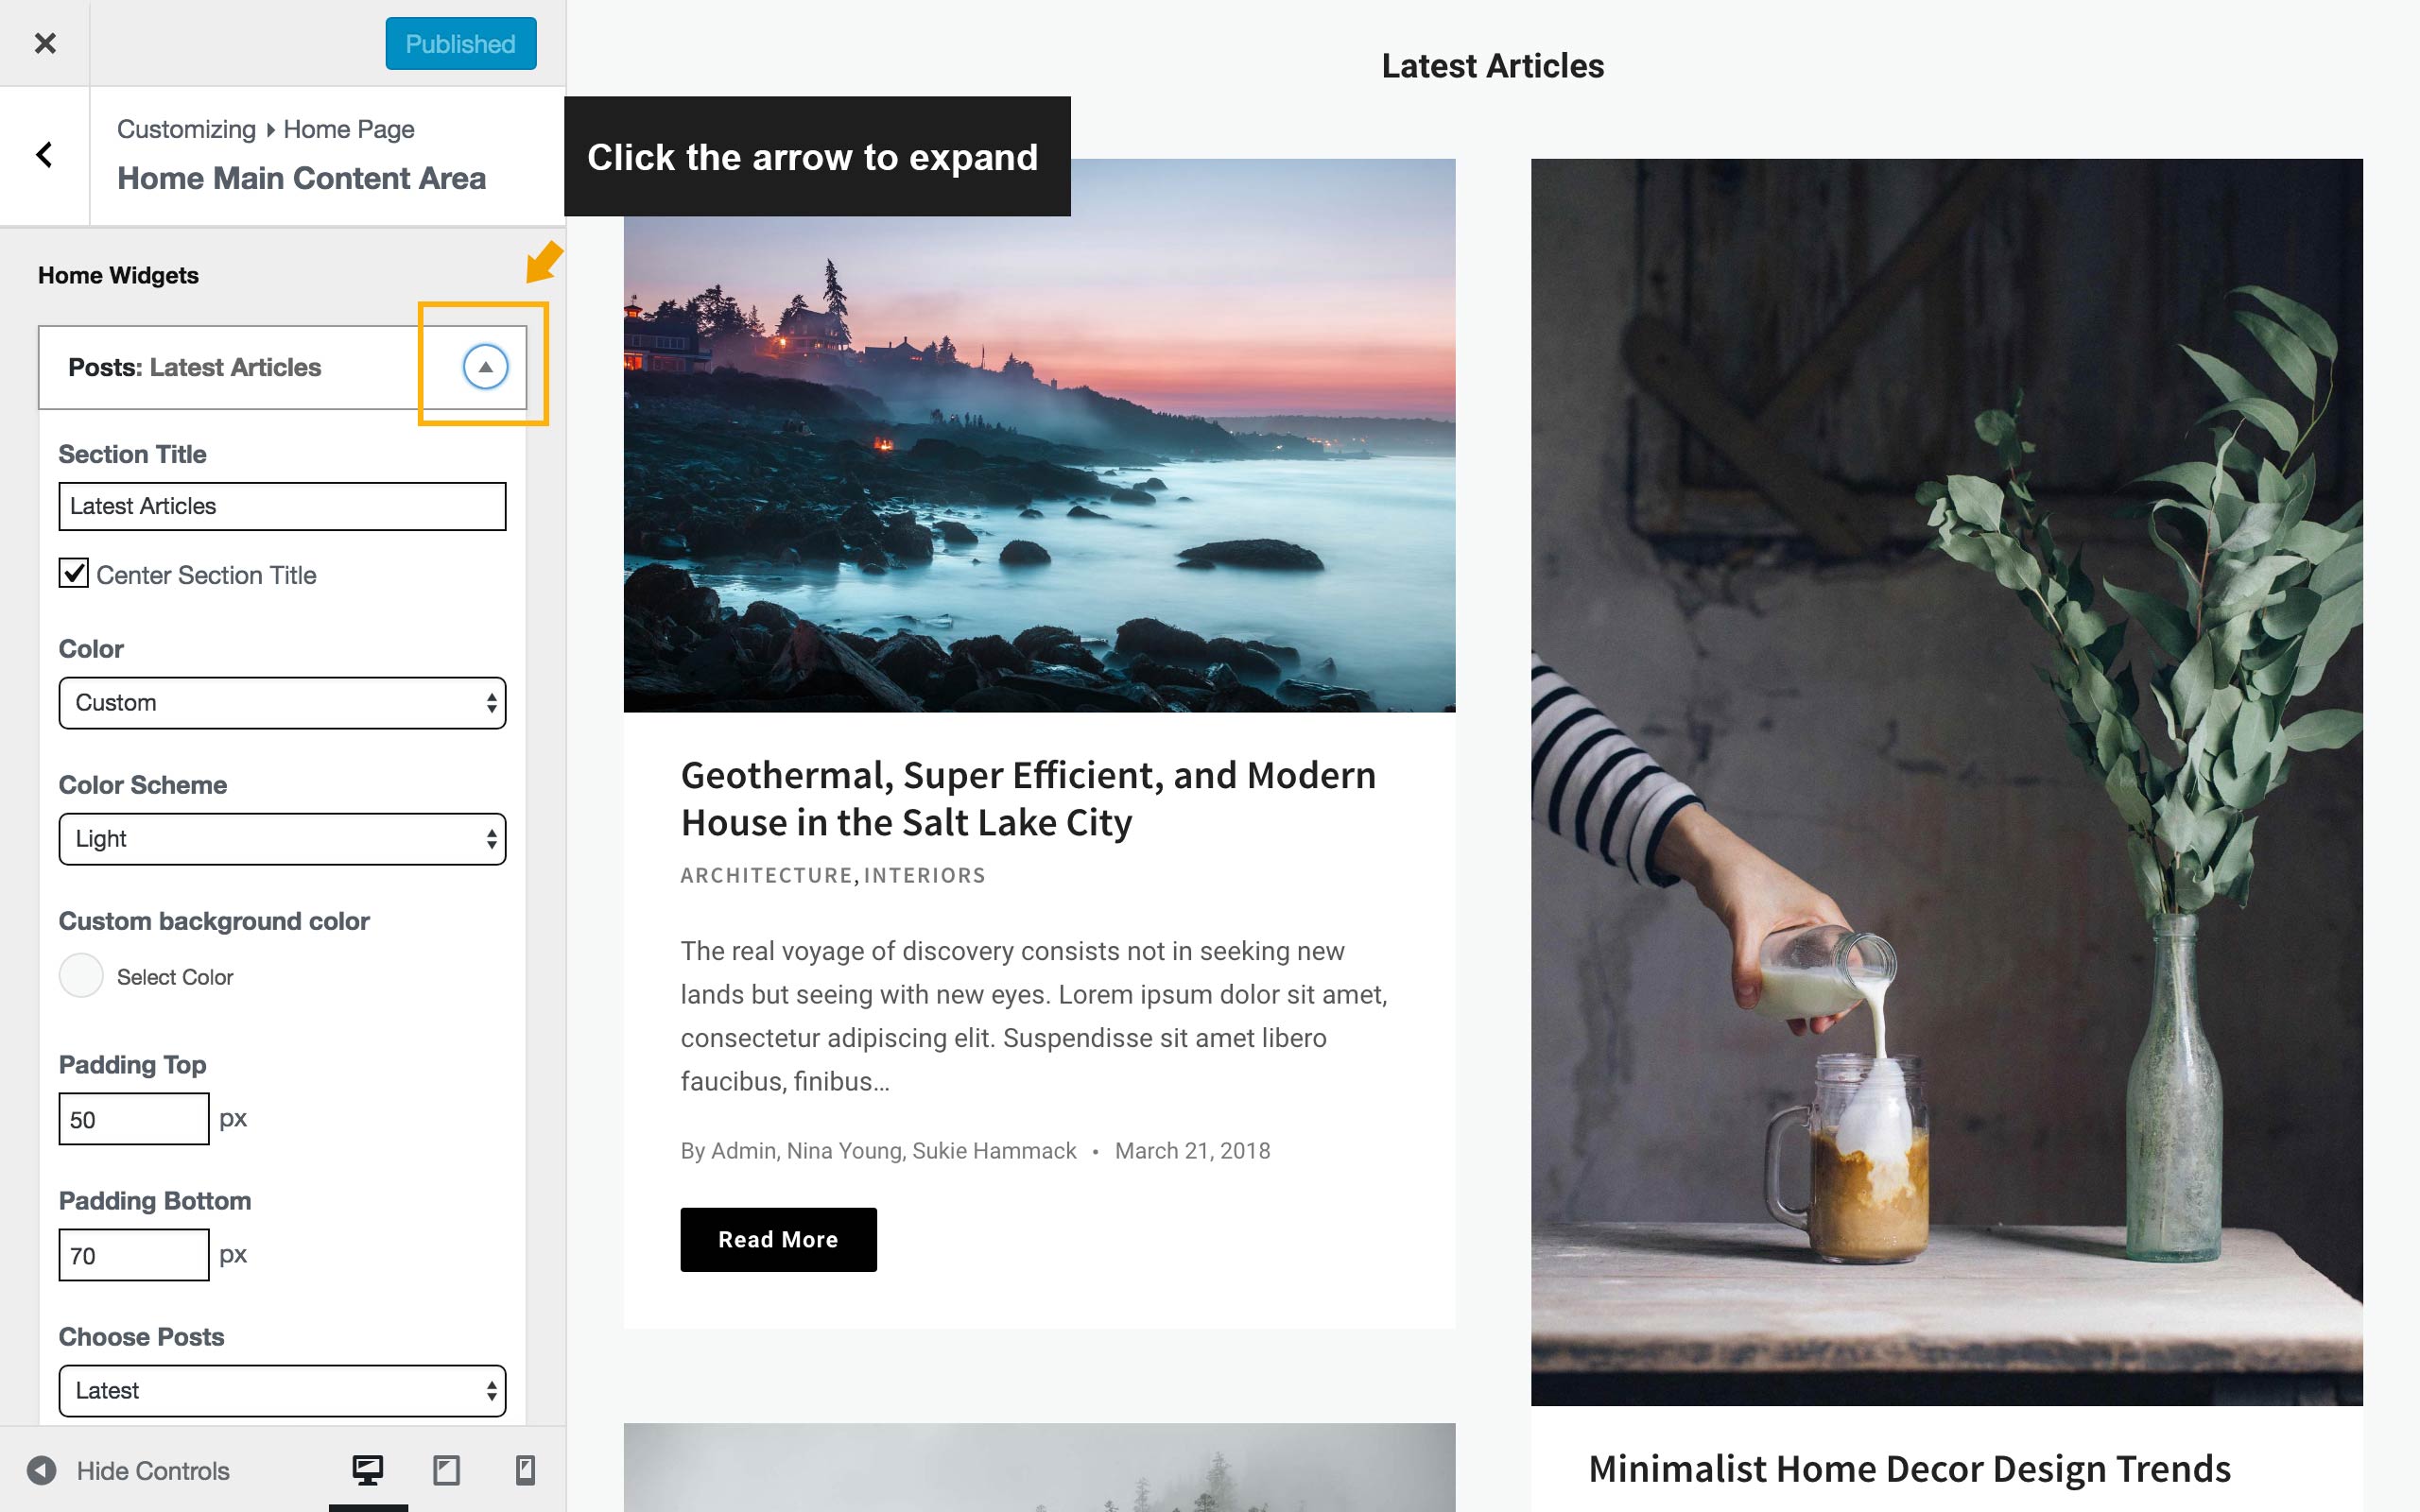Image resolution: width=2420 pixels, height=1512 pixels.
Task: Open Minimalist Home Decor Design Trends title
Action: (x=1909, y=1469)
